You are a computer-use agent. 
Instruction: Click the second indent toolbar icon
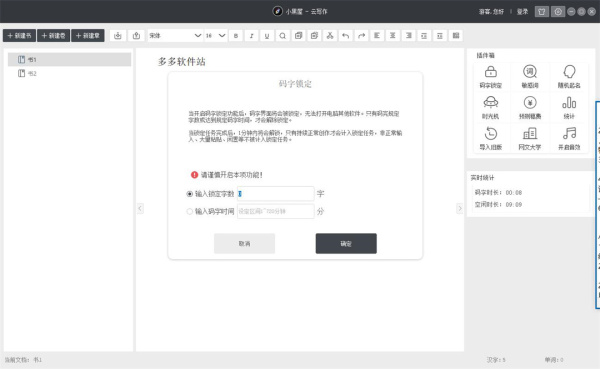click(x=440, y=36)
